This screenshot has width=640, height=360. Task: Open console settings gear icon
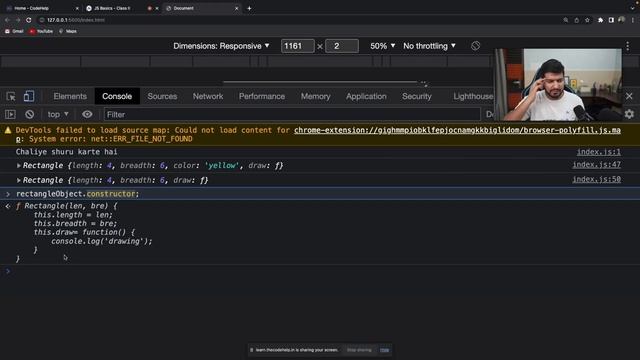pyautogui.click(x=629, y=114)
